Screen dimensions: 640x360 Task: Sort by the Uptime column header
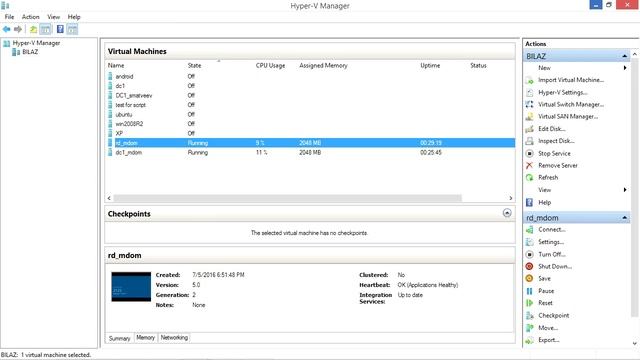click(x=430, y=65)
